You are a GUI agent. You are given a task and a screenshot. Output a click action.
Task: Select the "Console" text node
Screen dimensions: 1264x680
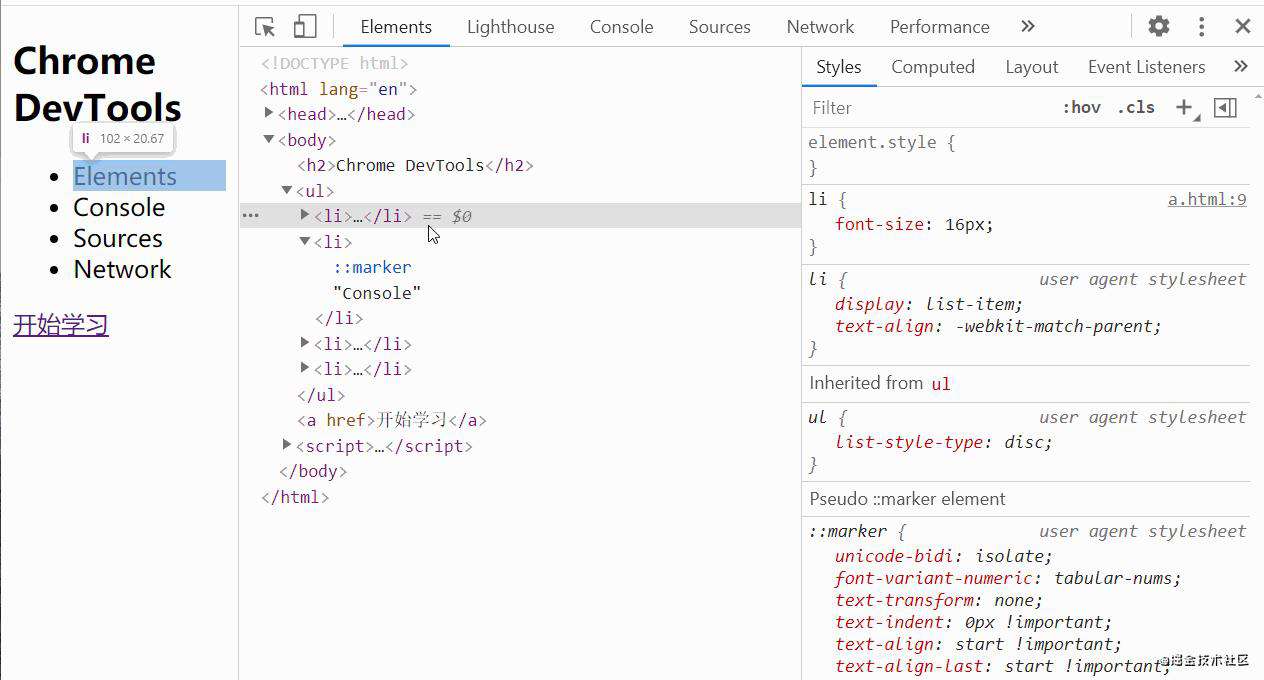[377, 293]
